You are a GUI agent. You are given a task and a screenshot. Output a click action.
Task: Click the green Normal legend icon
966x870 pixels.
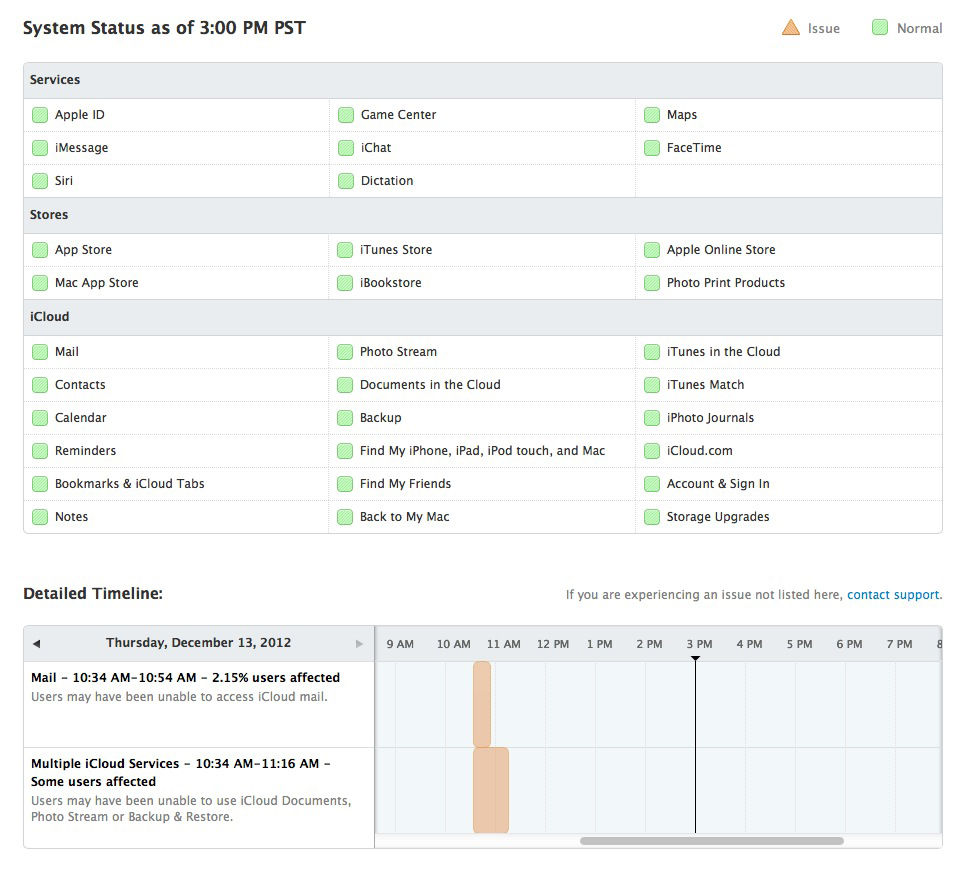[x=880, y=28]
